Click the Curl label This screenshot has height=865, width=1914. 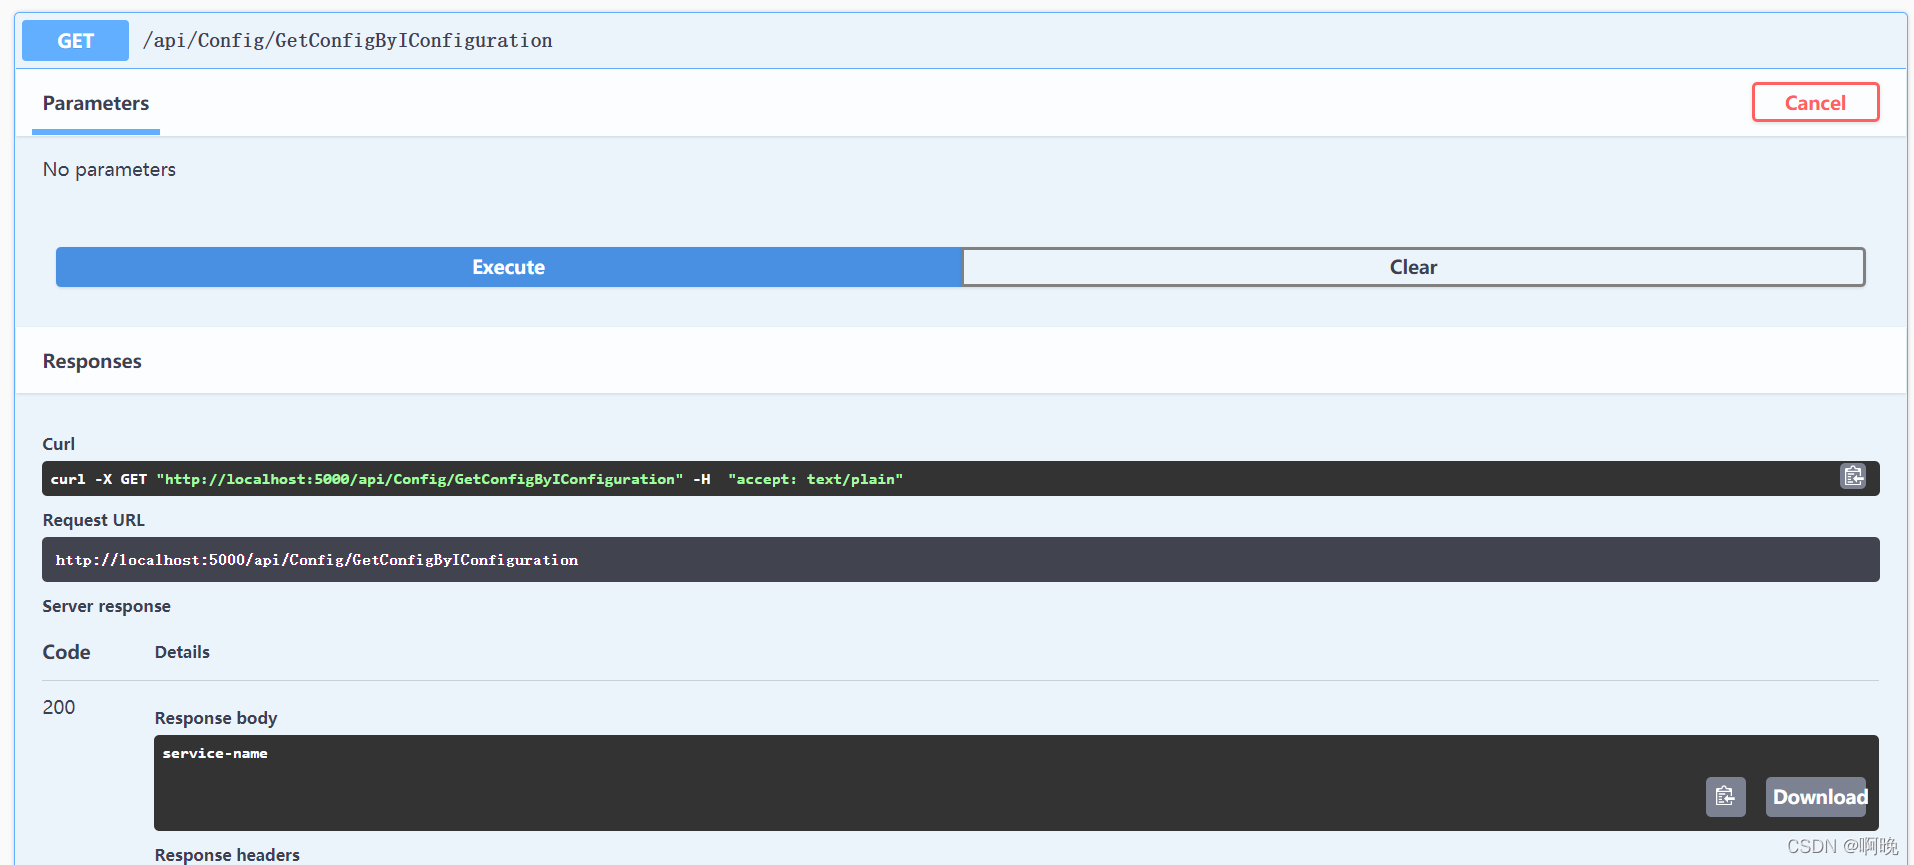point(58,444)
